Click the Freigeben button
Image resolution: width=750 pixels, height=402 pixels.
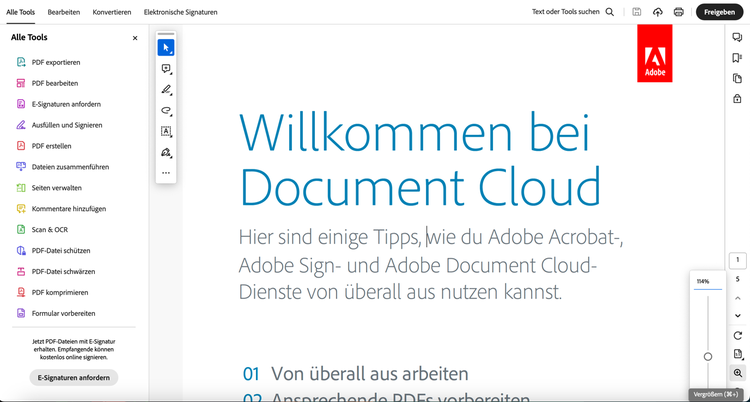[x=719, y=12]
